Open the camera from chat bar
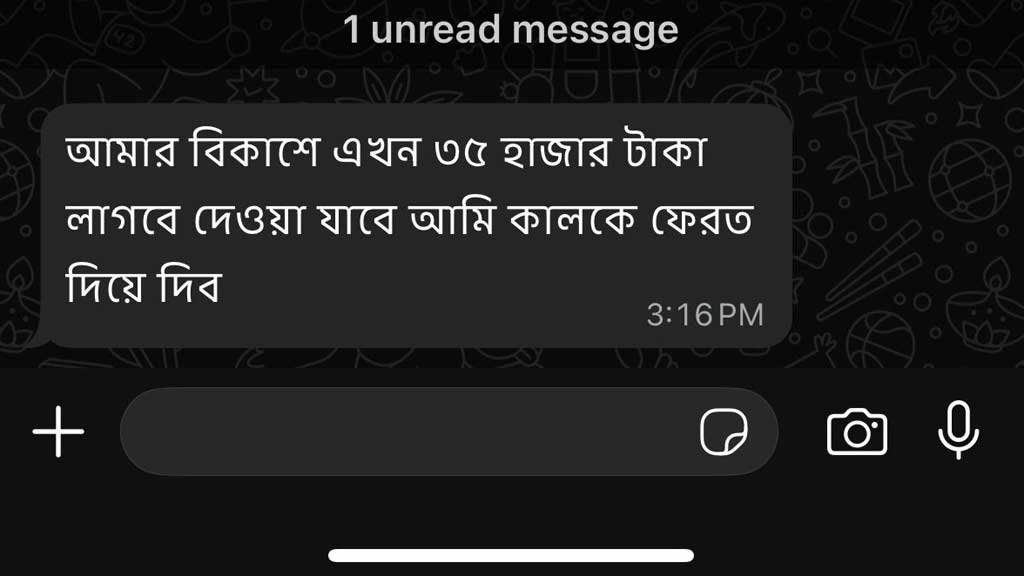Viewport: 1024px width, 576px height. click(x=857, y=431)
